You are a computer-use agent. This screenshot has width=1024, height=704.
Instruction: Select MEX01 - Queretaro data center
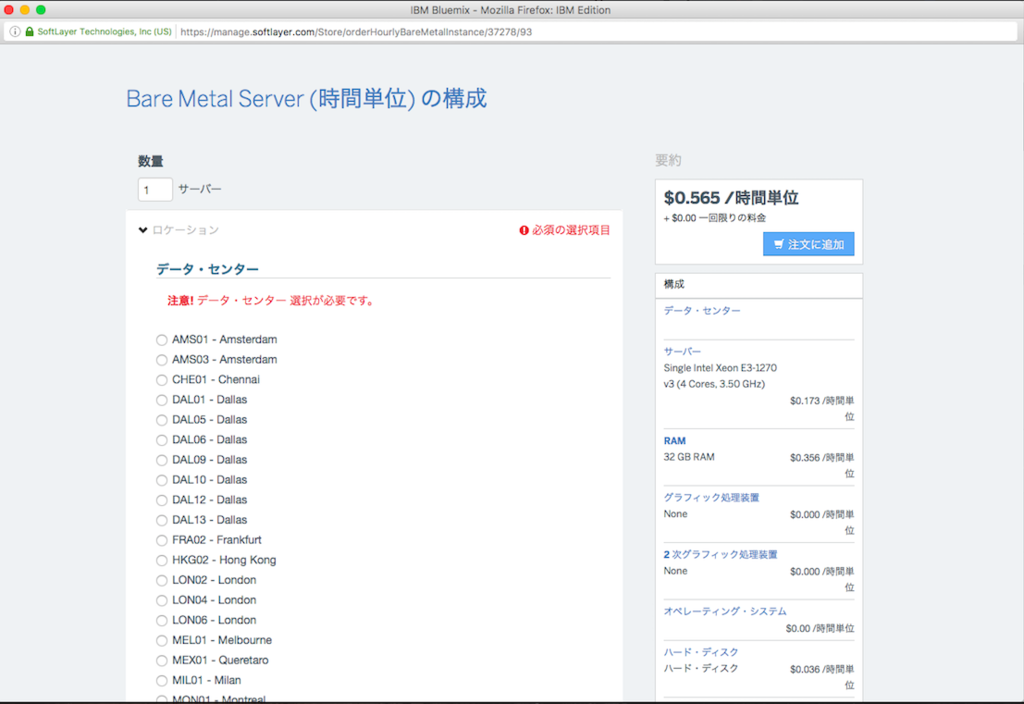pyautogui.click(x=161, y=660)
